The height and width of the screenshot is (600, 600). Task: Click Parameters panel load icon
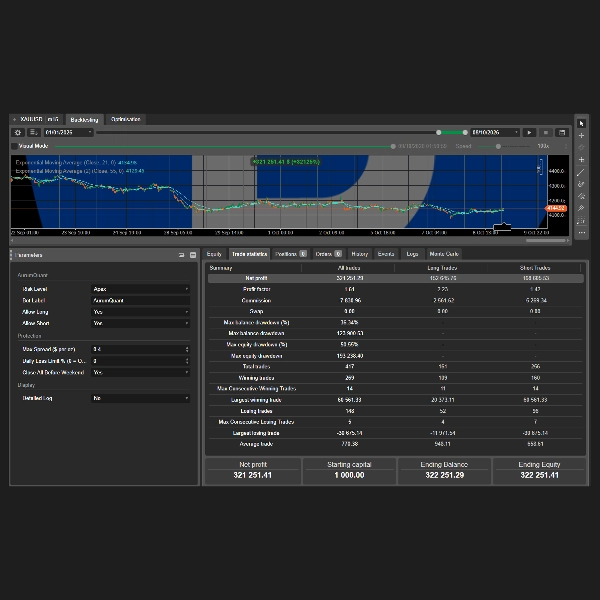point(181,255)
